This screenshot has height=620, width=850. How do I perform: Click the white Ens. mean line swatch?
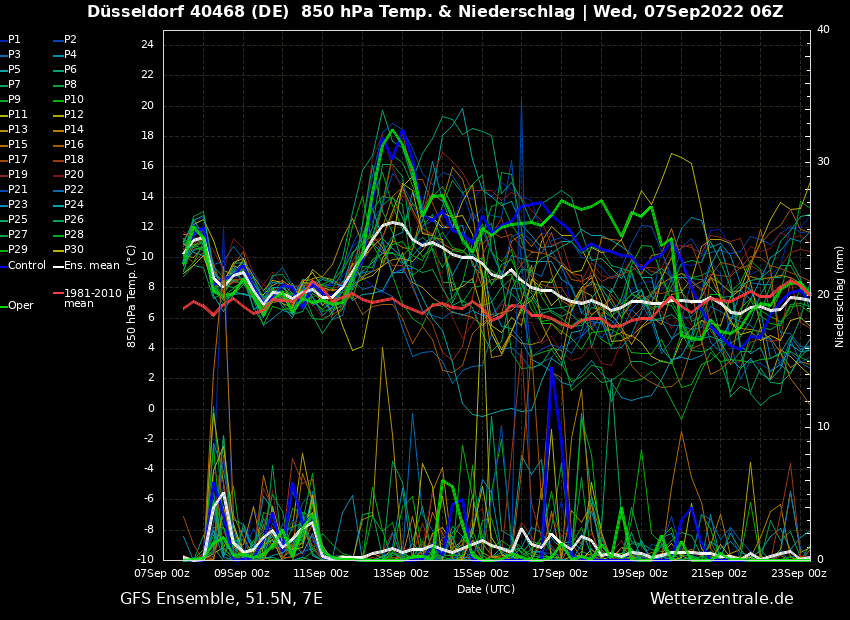coord(58,266)
